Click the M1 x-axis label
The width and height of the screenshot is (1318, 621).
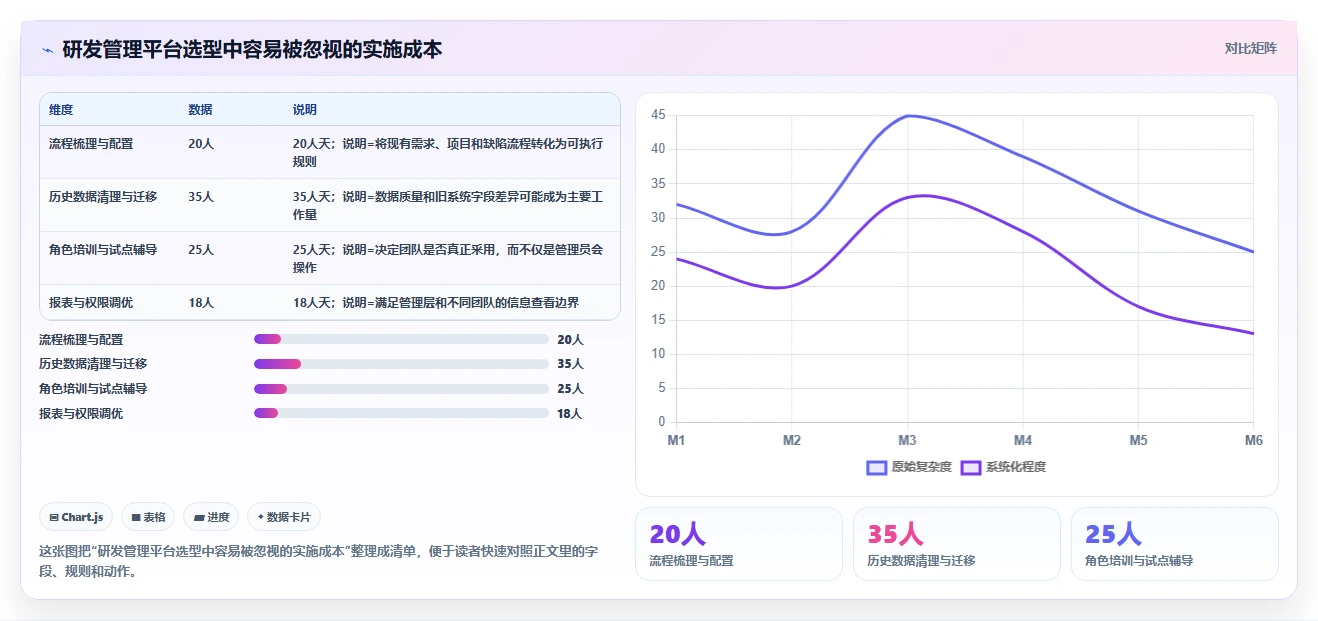coord(676,440)
